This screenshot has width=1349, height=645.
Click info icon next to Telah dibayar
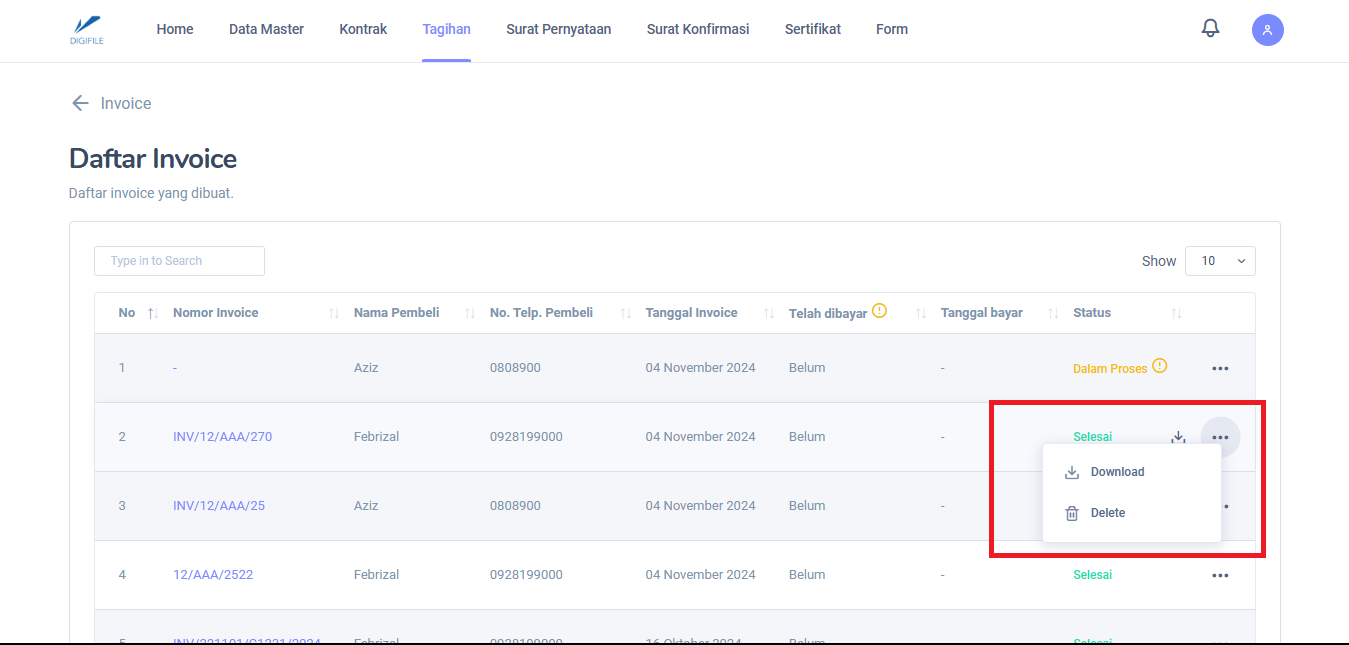(879, 311)
